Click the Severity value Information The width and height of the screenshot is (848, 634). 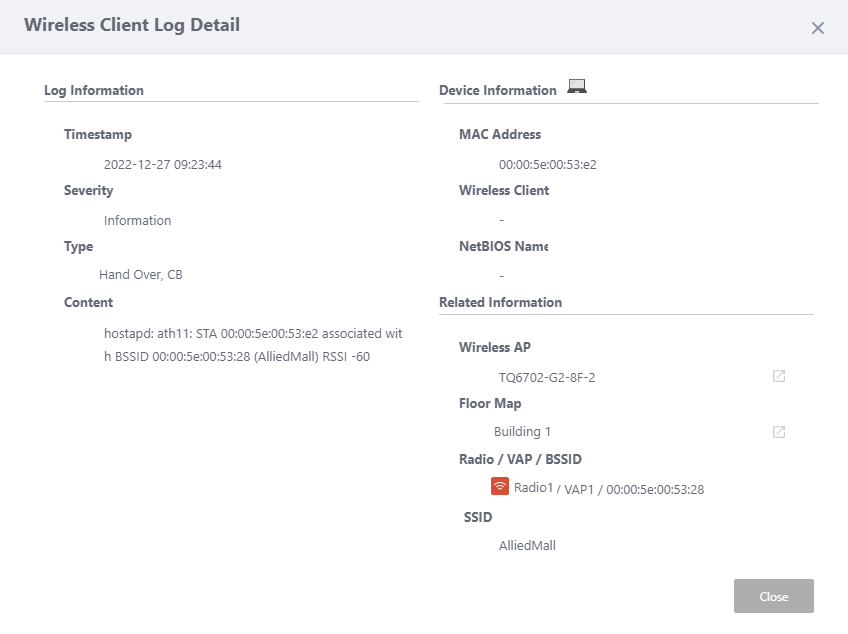point(137,221)
